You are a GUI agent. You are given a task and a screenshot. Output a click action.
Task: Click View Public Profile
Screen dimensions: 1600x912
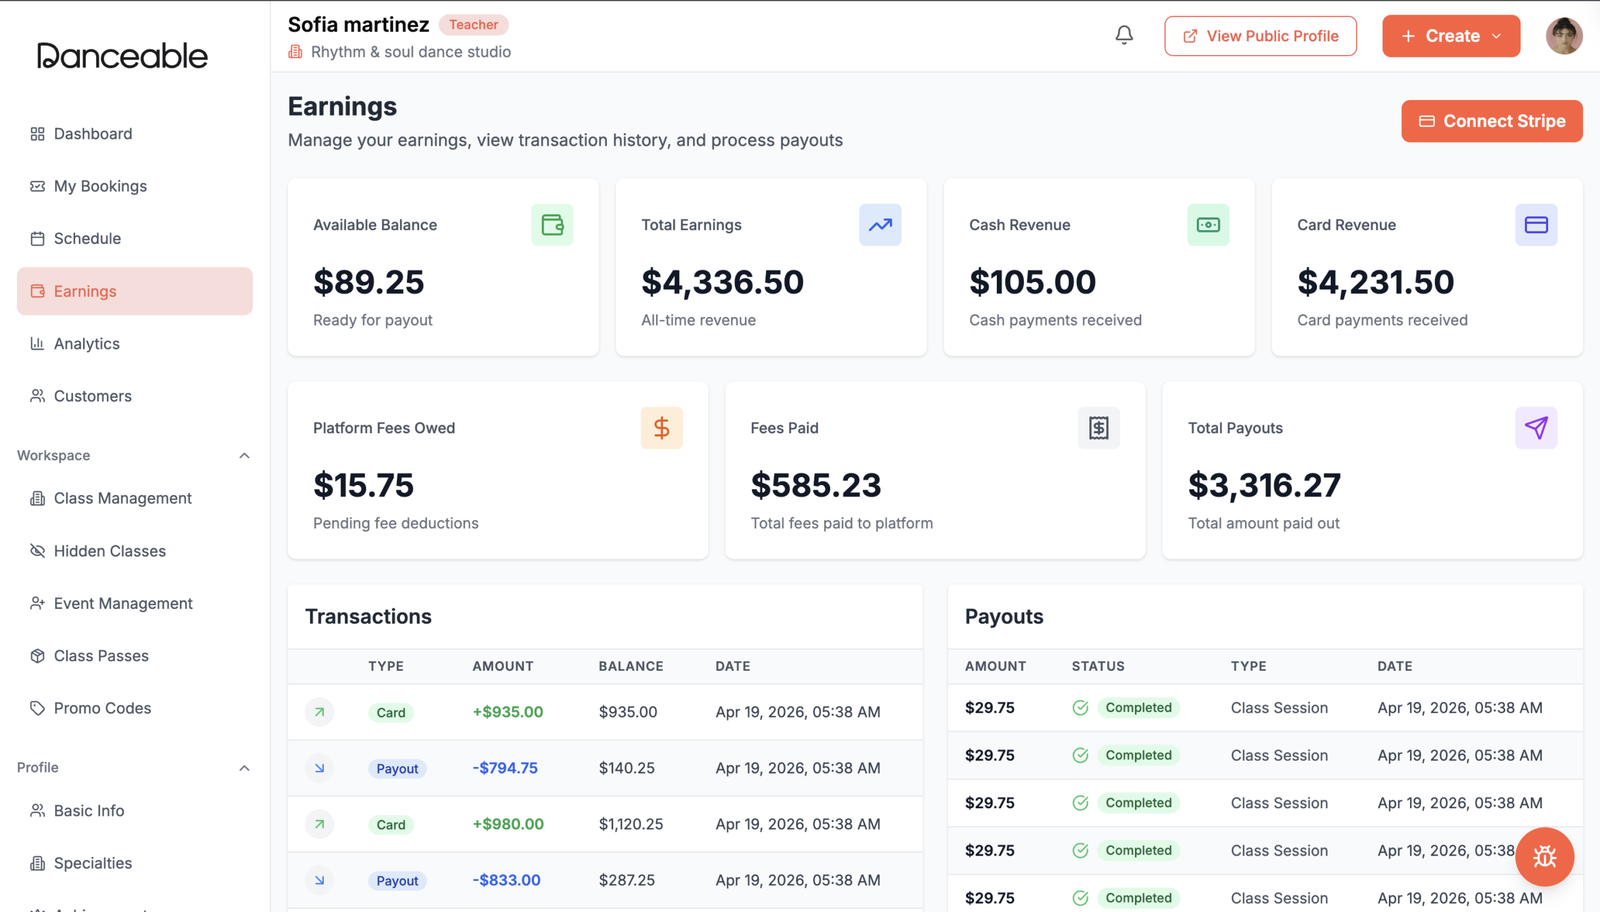[1260, 36]
